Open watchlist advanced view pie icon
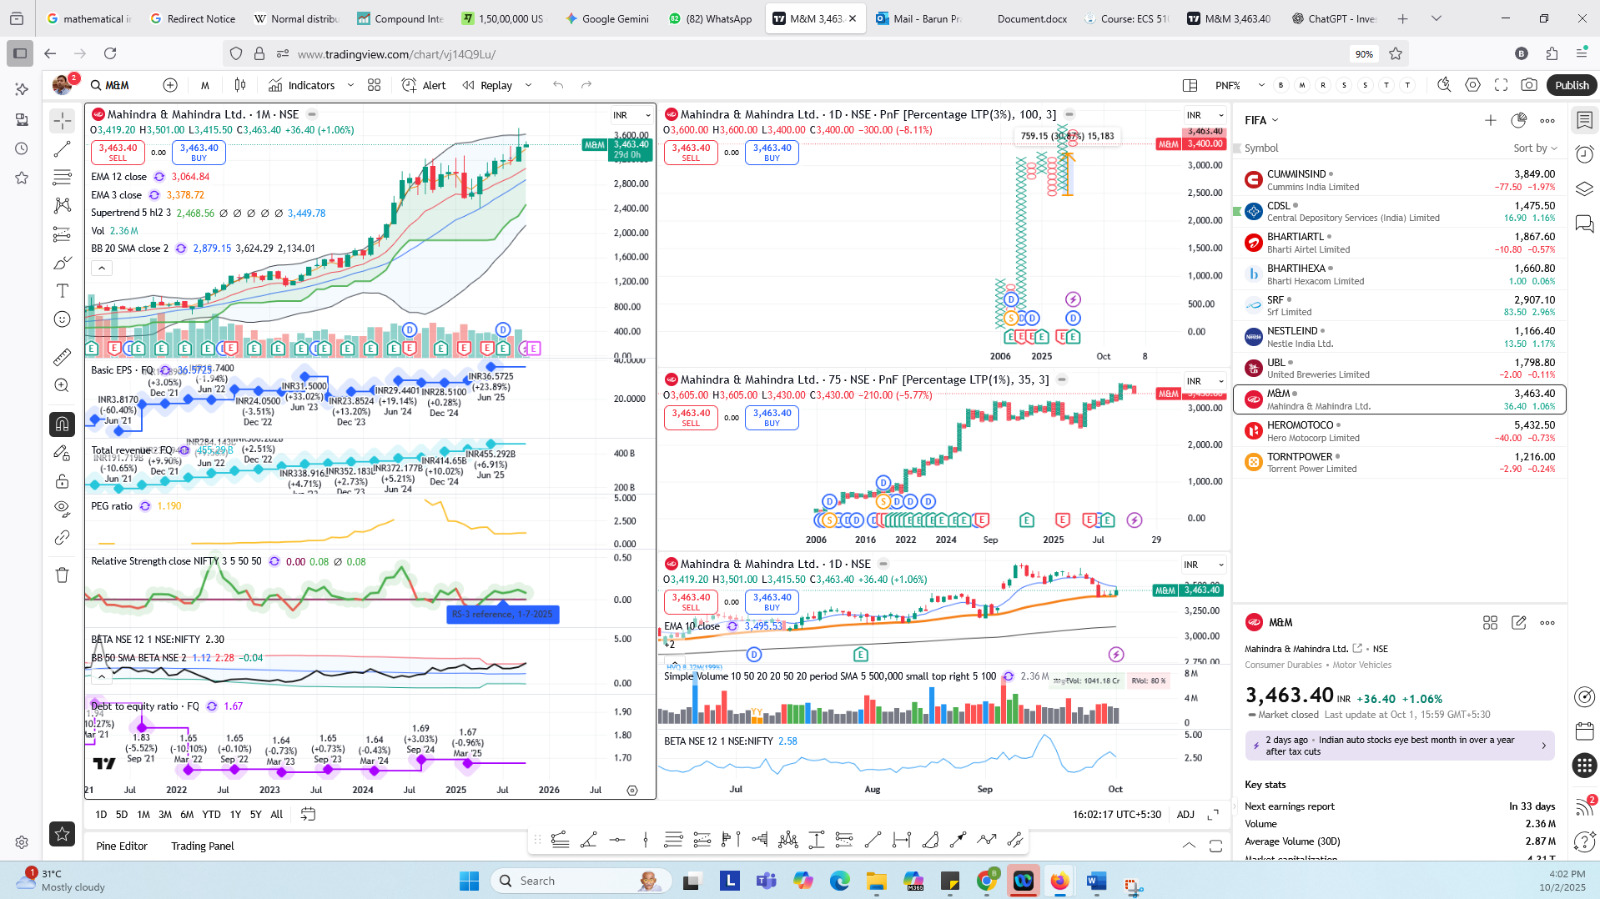Viewport: 1600px width, 899px height. point(1519,120)
